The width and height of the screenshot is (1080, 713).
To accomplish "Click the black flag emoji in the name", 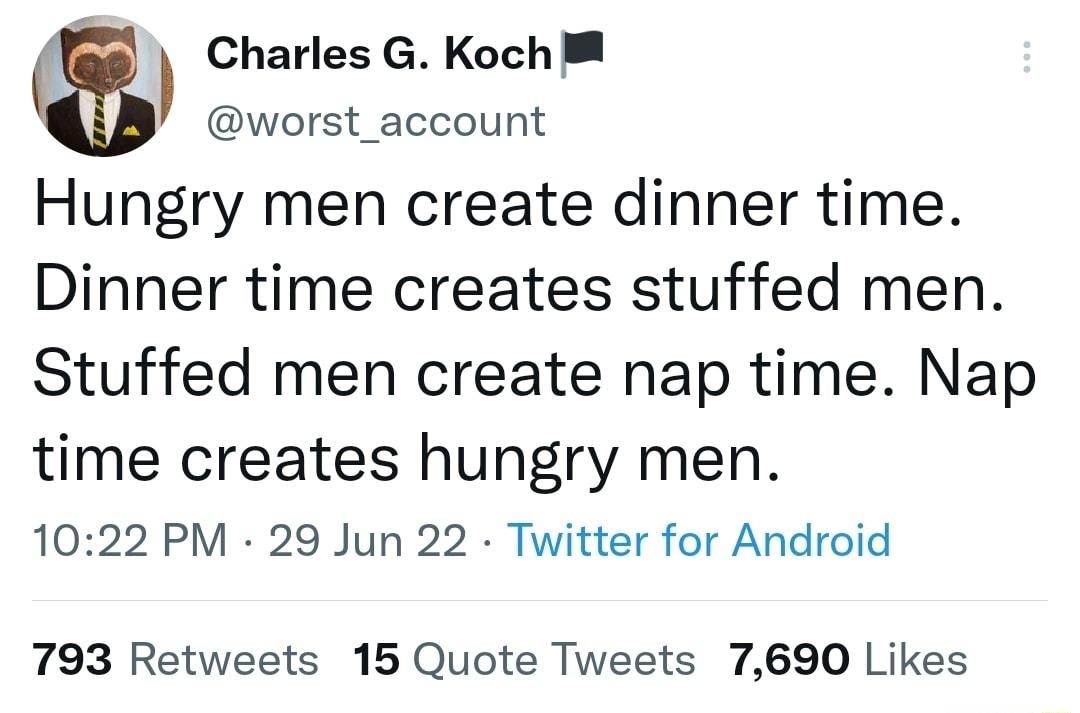I will [x=582, y=48].
